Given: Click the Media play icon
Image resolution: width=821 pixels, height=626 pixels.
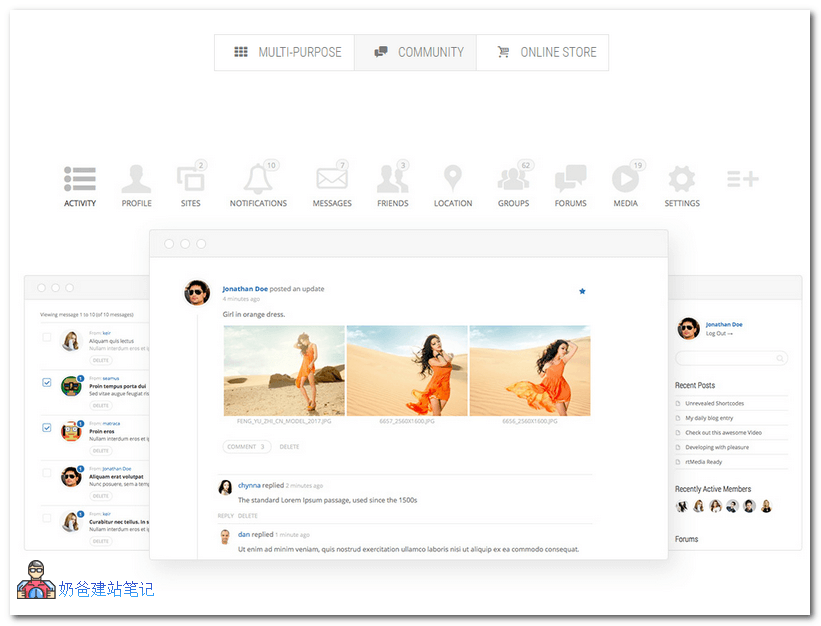Looking at the screenshot, I should [x=625, y=180].
